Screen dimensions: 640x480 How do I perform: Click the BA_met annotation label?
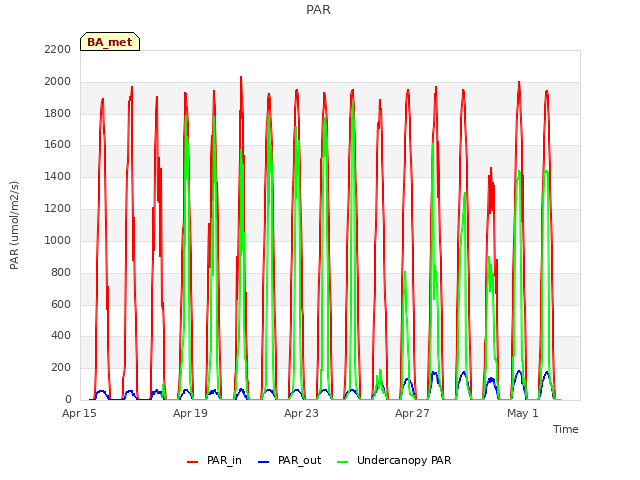tap(110, 42)
